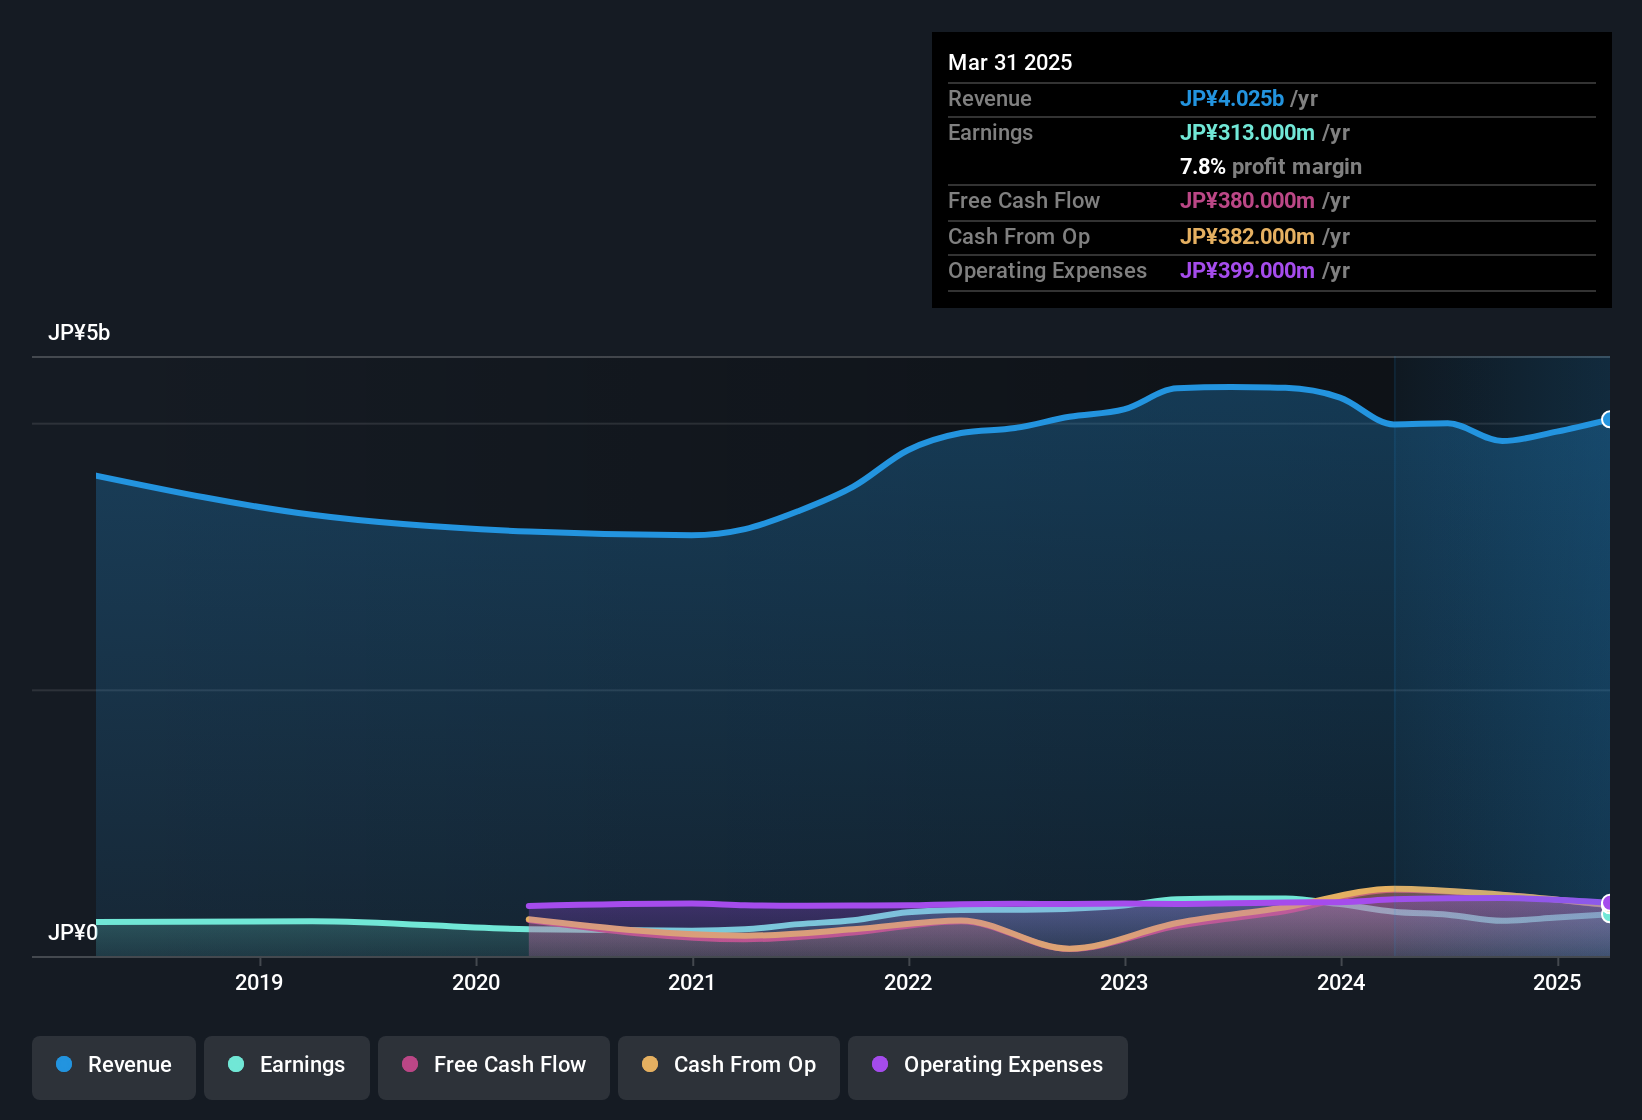Click the 2021 axis label
The width and height of the screenshot is (1642, 1120).
(x=692, y=982)
